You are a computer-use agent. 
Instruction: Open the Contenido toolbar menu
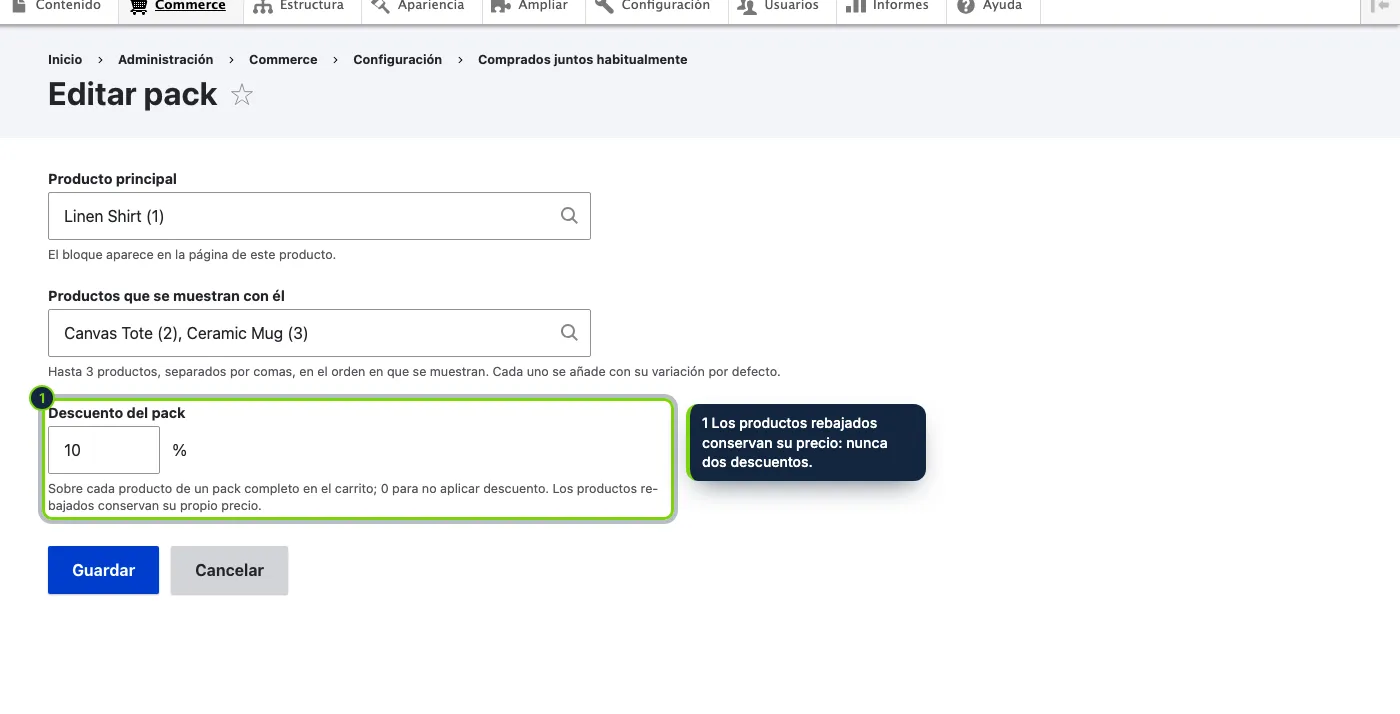pyautogui.click(x=58, y=8)
